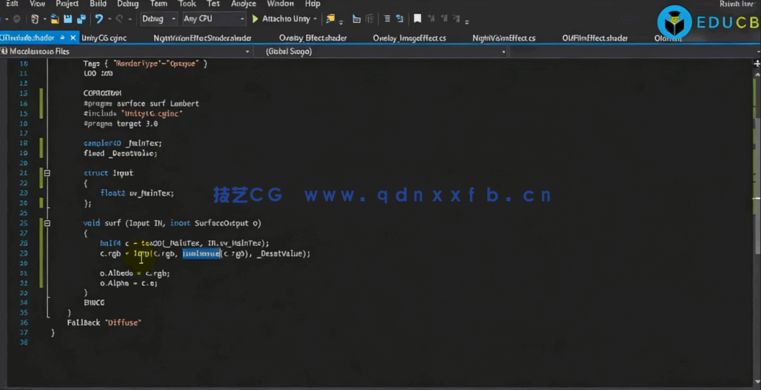
Task: Click the Tags RenderType Opaque line
Action: pos(145,64)
